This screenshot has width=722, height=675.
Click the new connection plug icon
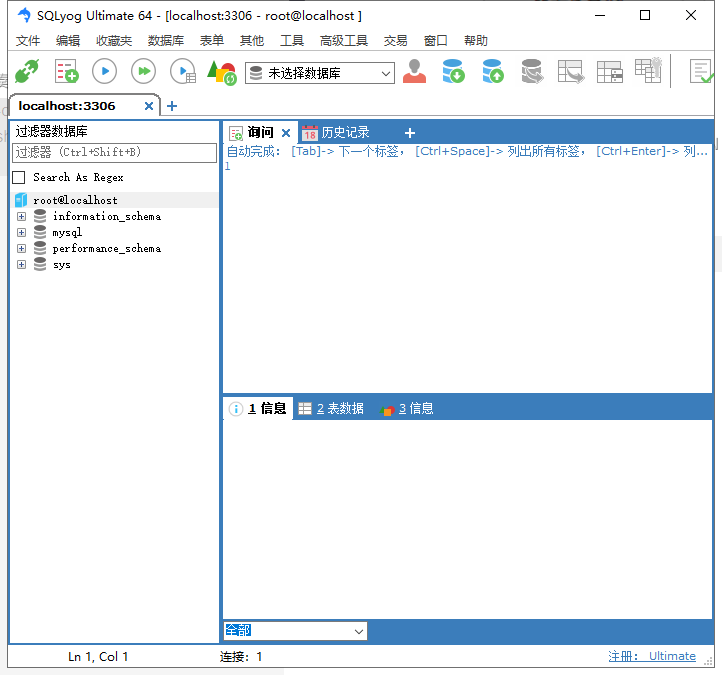coord(27,71)
